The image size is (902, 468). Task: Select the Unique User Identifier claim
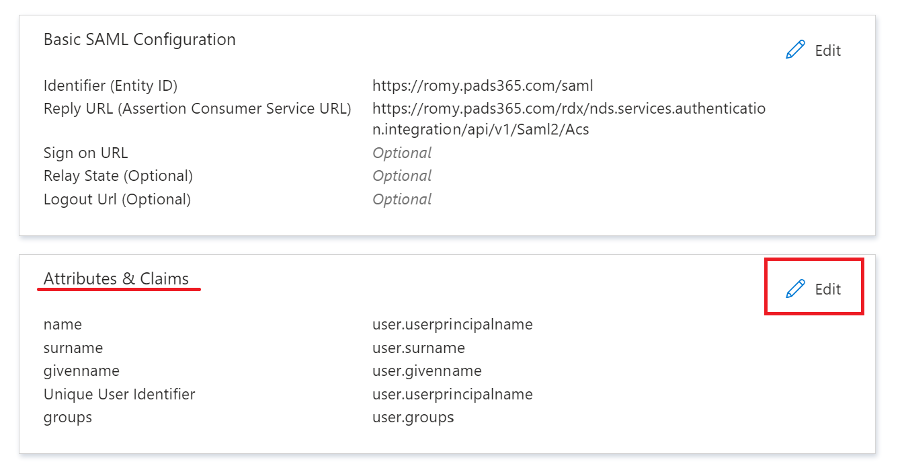(x=119, y=394)
